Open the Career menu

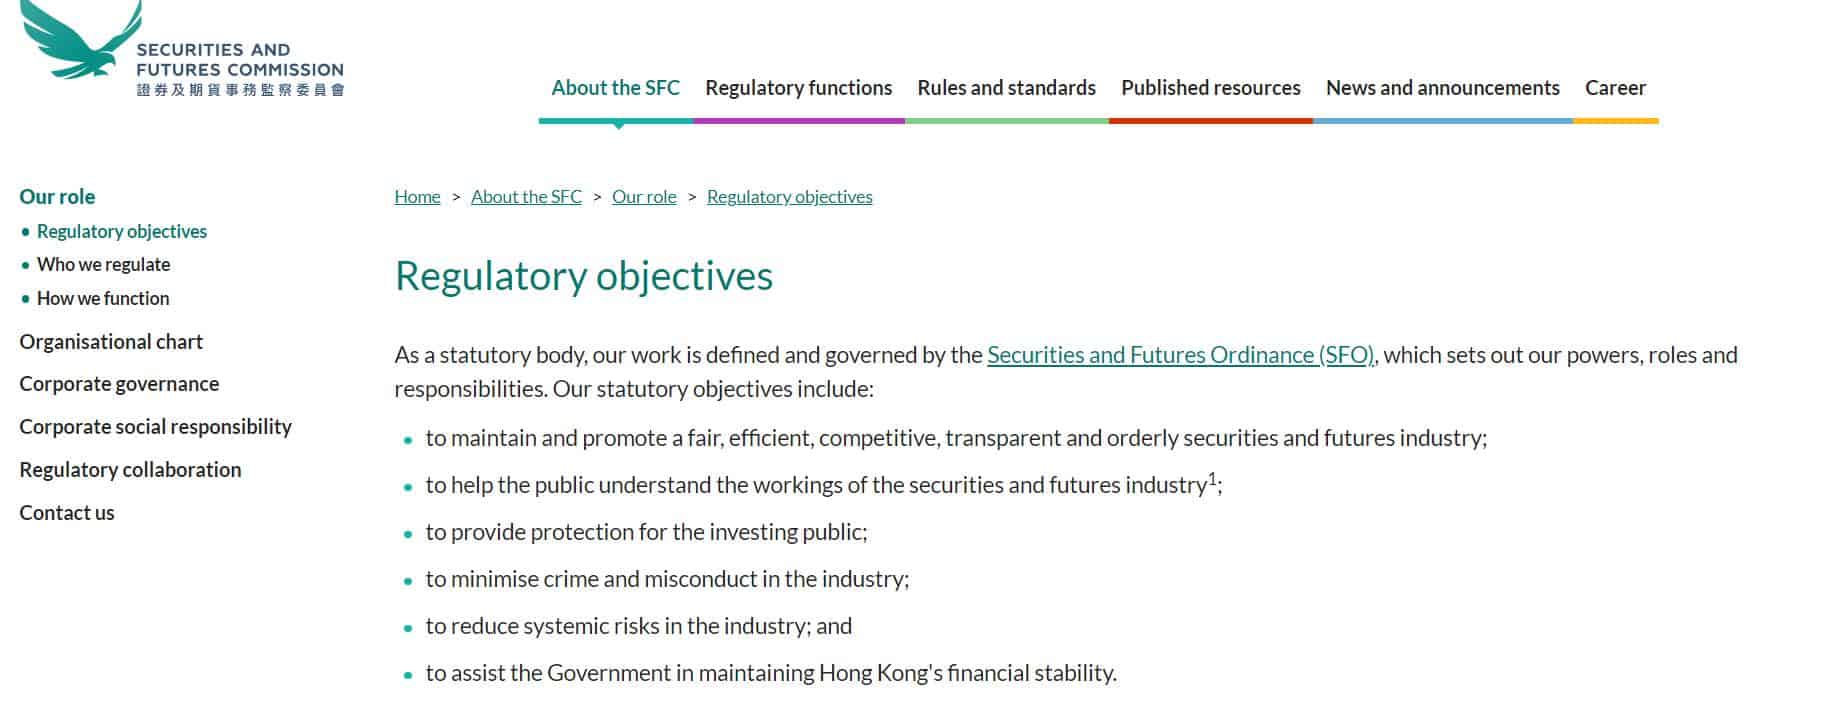1615,88
